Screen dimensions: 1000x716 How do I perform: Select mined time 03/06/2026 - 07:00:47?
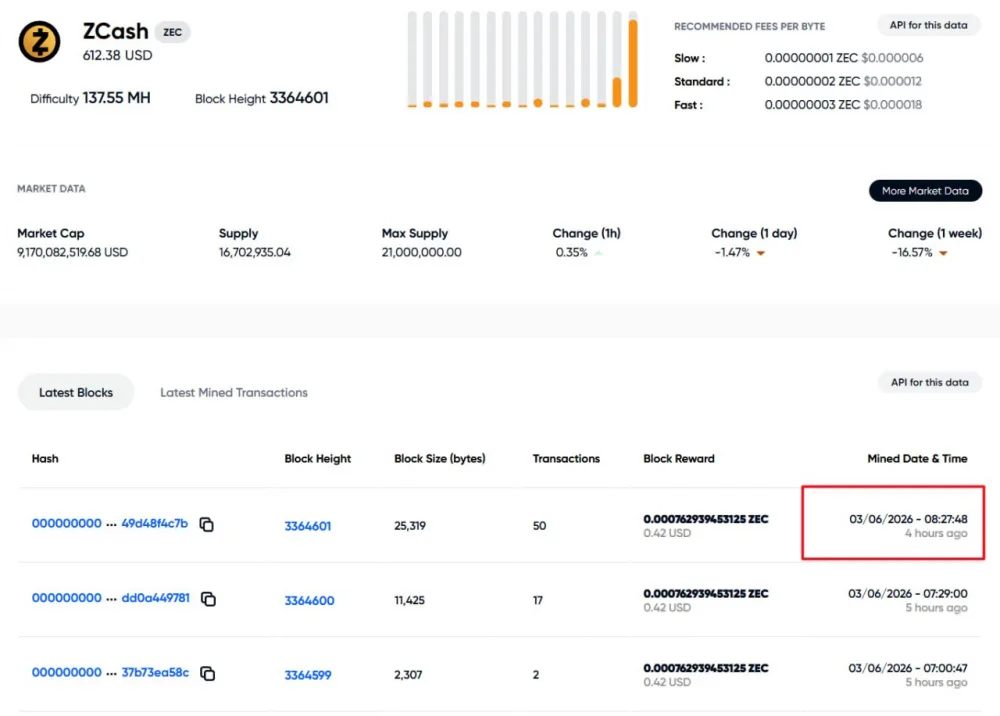[908, 668]
